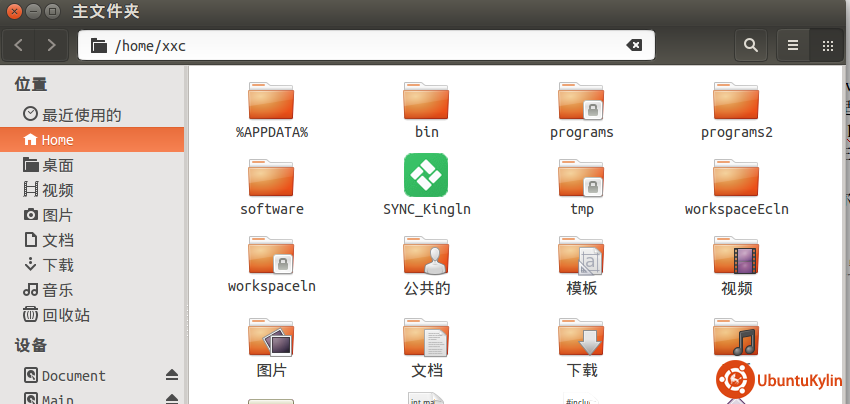This screenshot has width=850, height=404.
Task: Eject the Document volume
Action: (x=171, y=375)
